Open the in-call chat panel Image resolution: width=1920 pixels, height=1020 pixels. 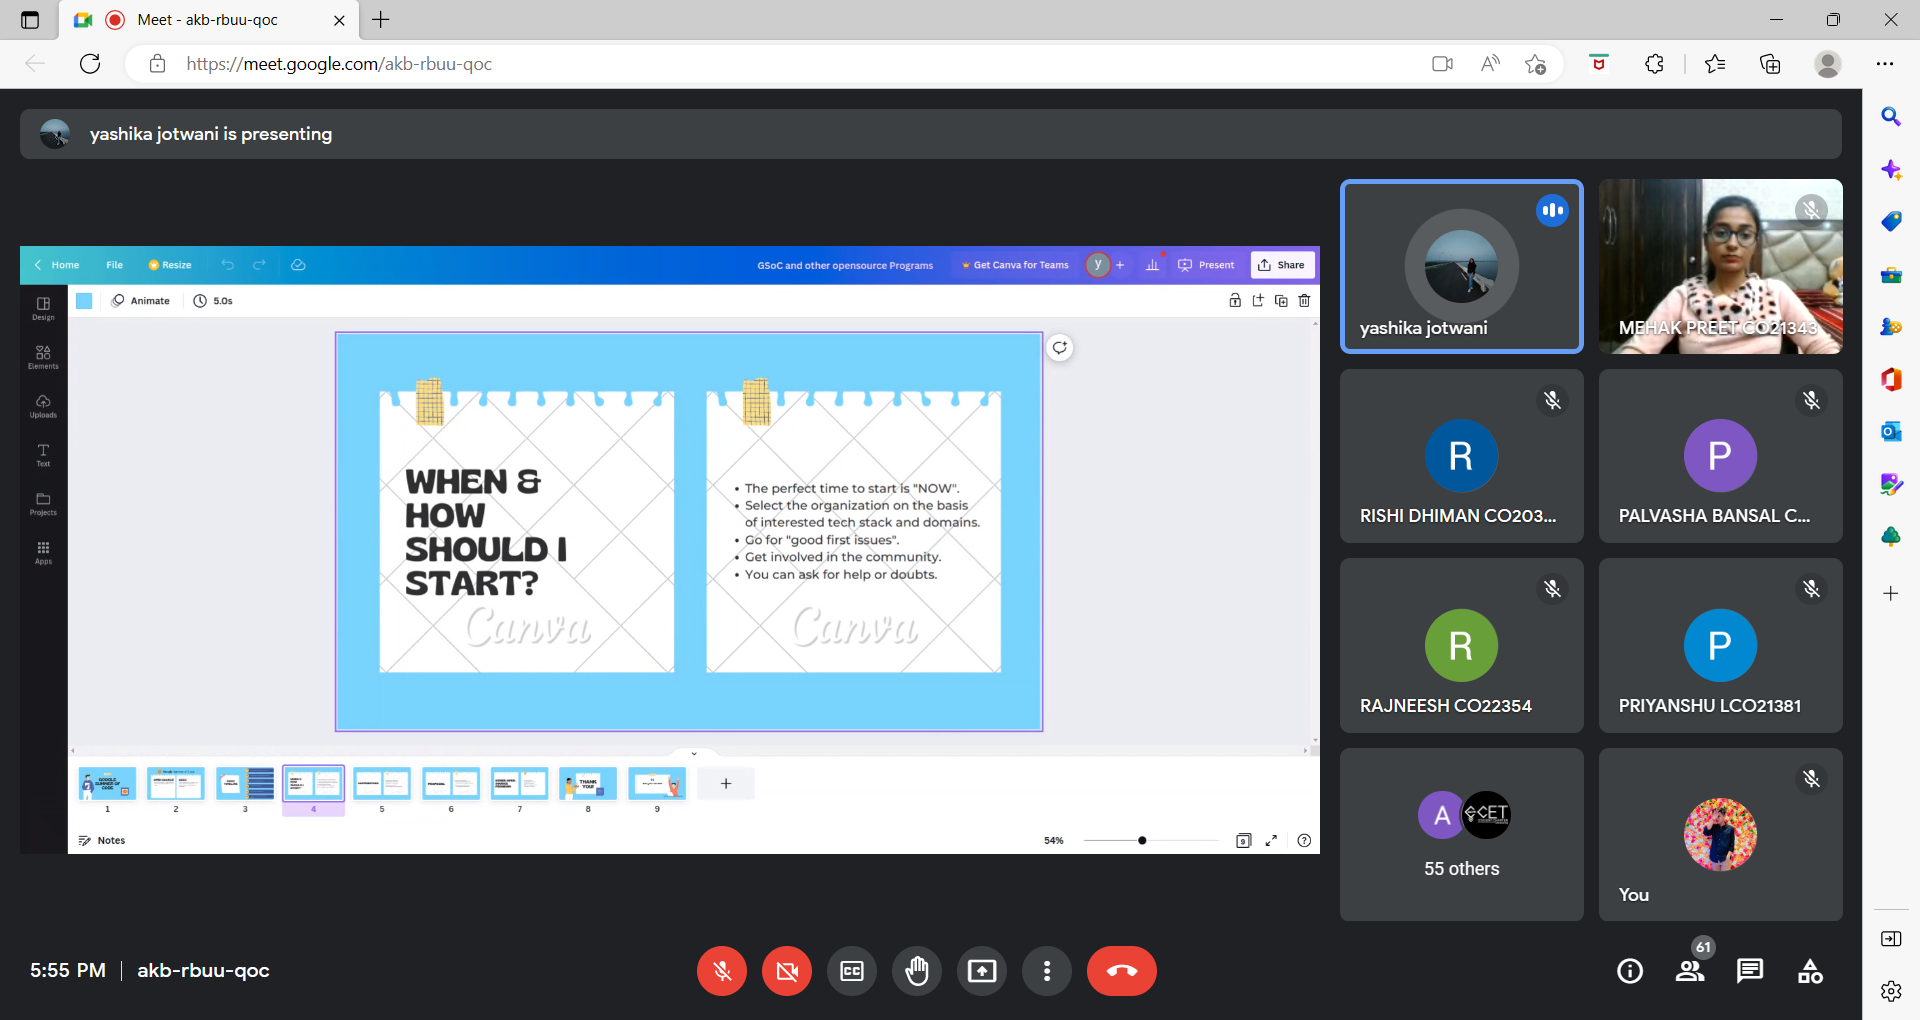tap(1750, 971)
